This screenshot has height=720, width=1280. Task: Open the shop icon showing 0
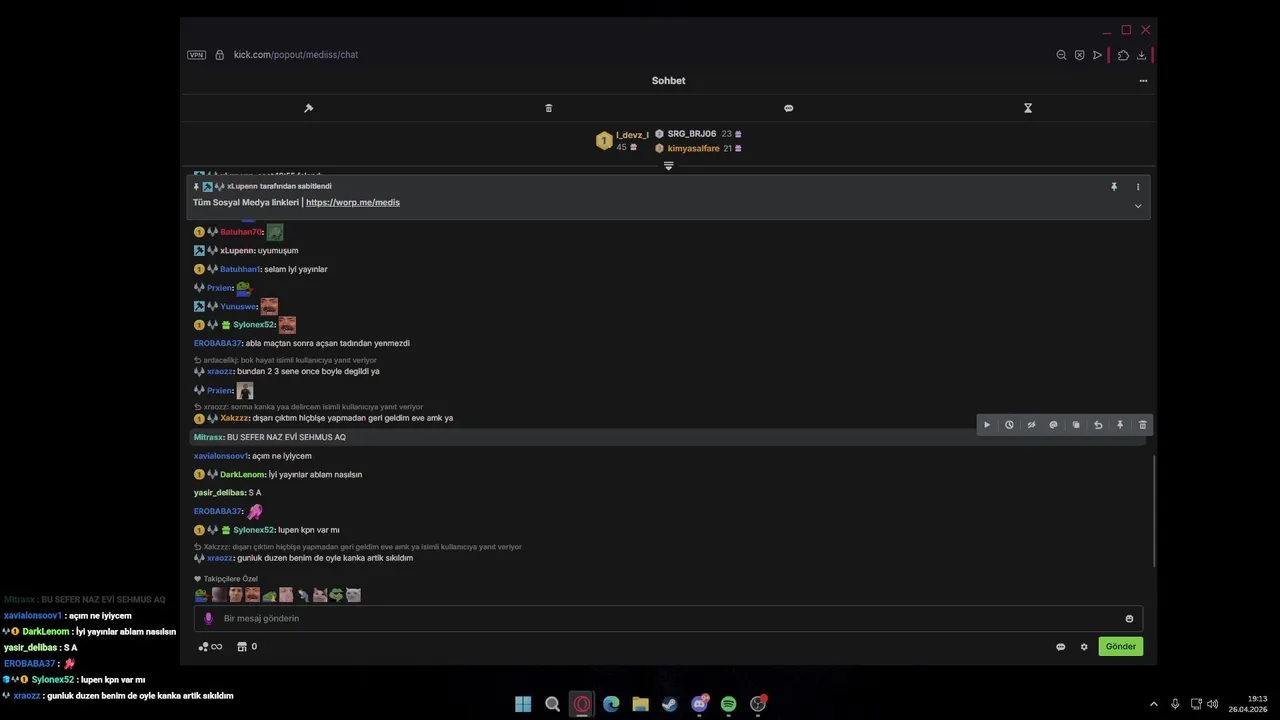pos(247,647)
